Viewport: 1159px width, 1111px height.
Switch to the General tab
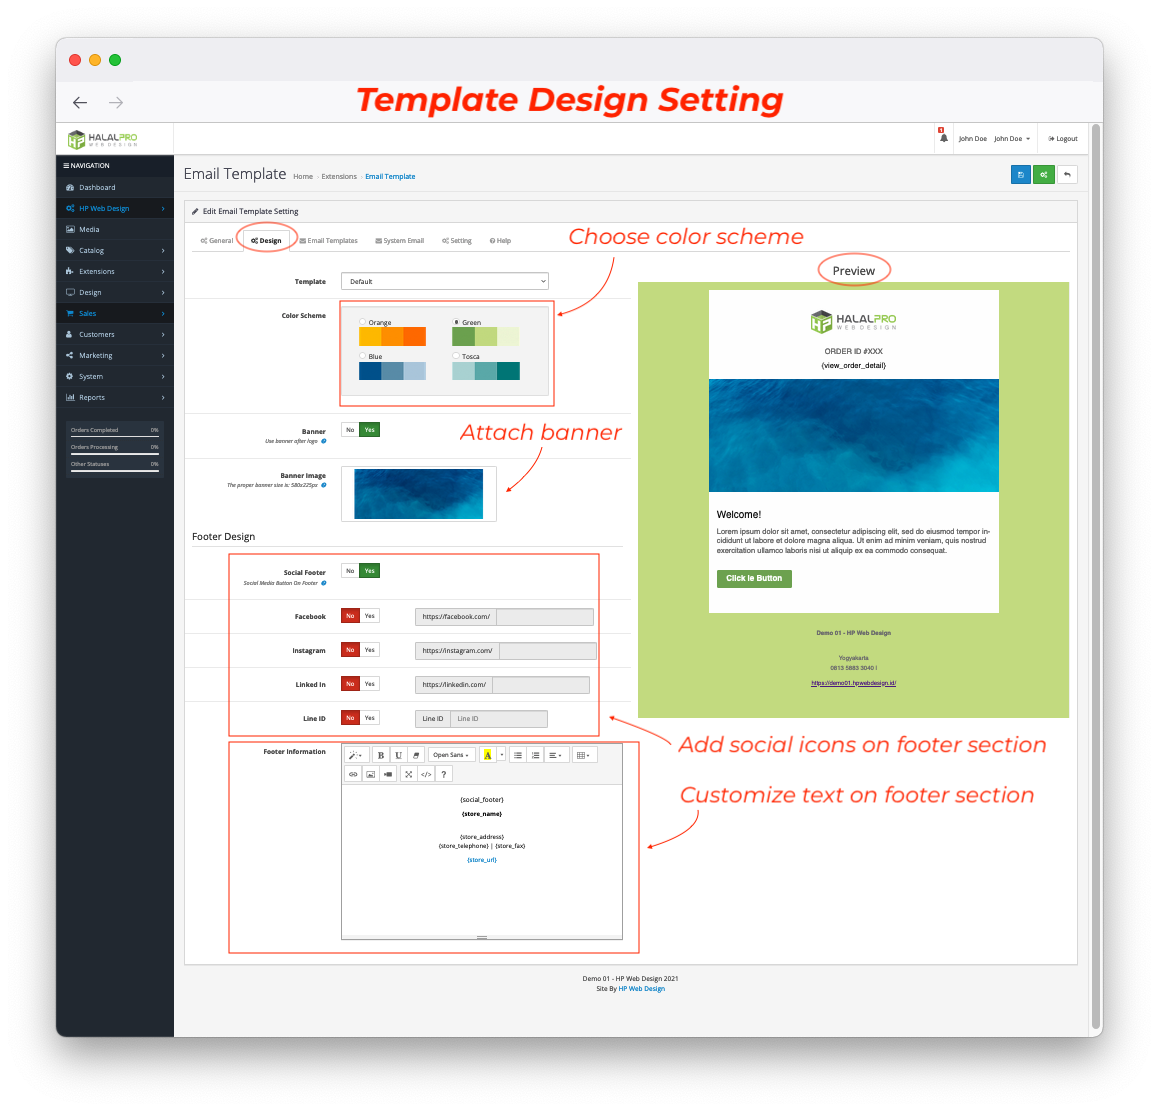217,240
